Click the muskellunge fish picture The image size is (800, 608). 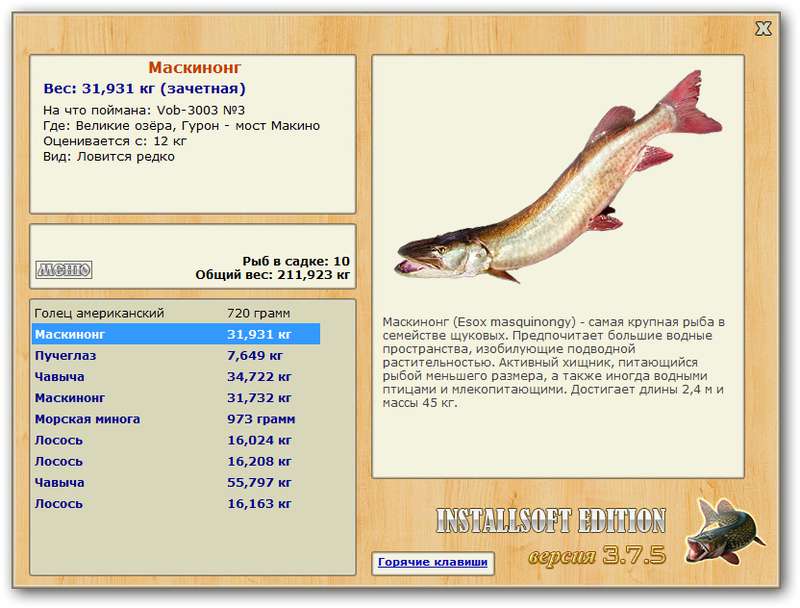pyautogui.click(x=559, y=177)
